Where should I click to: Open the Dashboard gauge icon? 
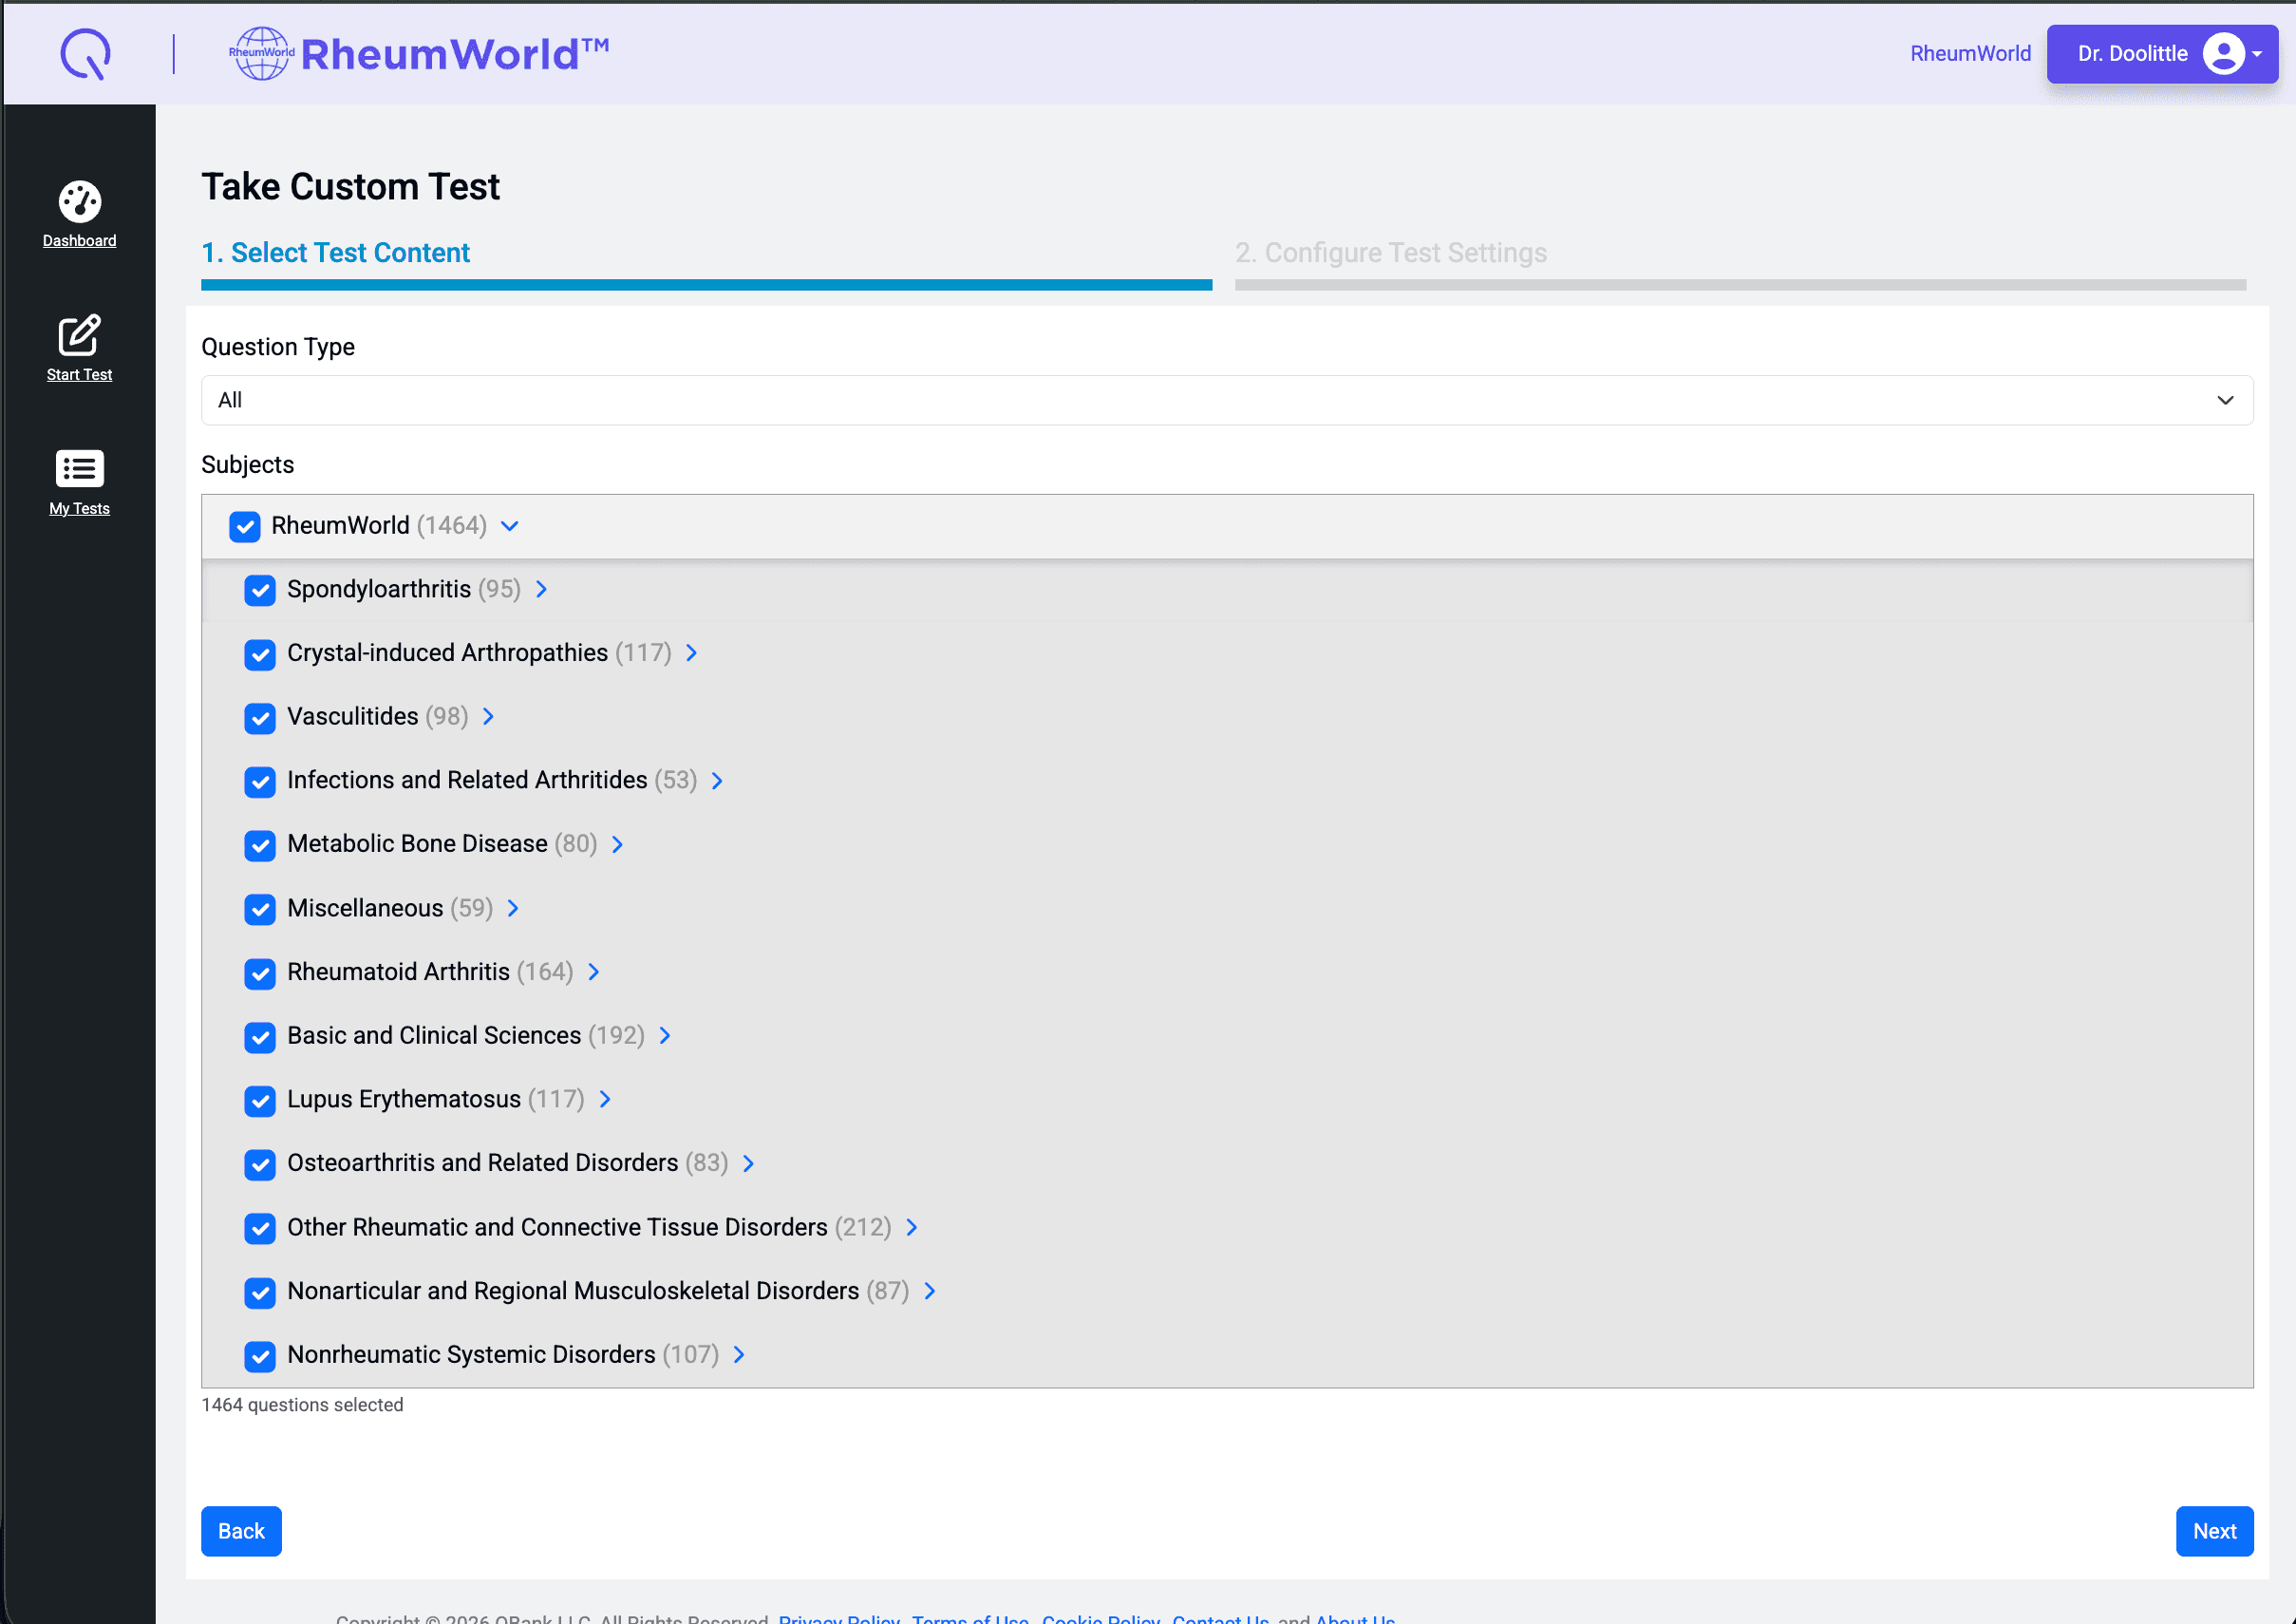(x=79, y=201)
